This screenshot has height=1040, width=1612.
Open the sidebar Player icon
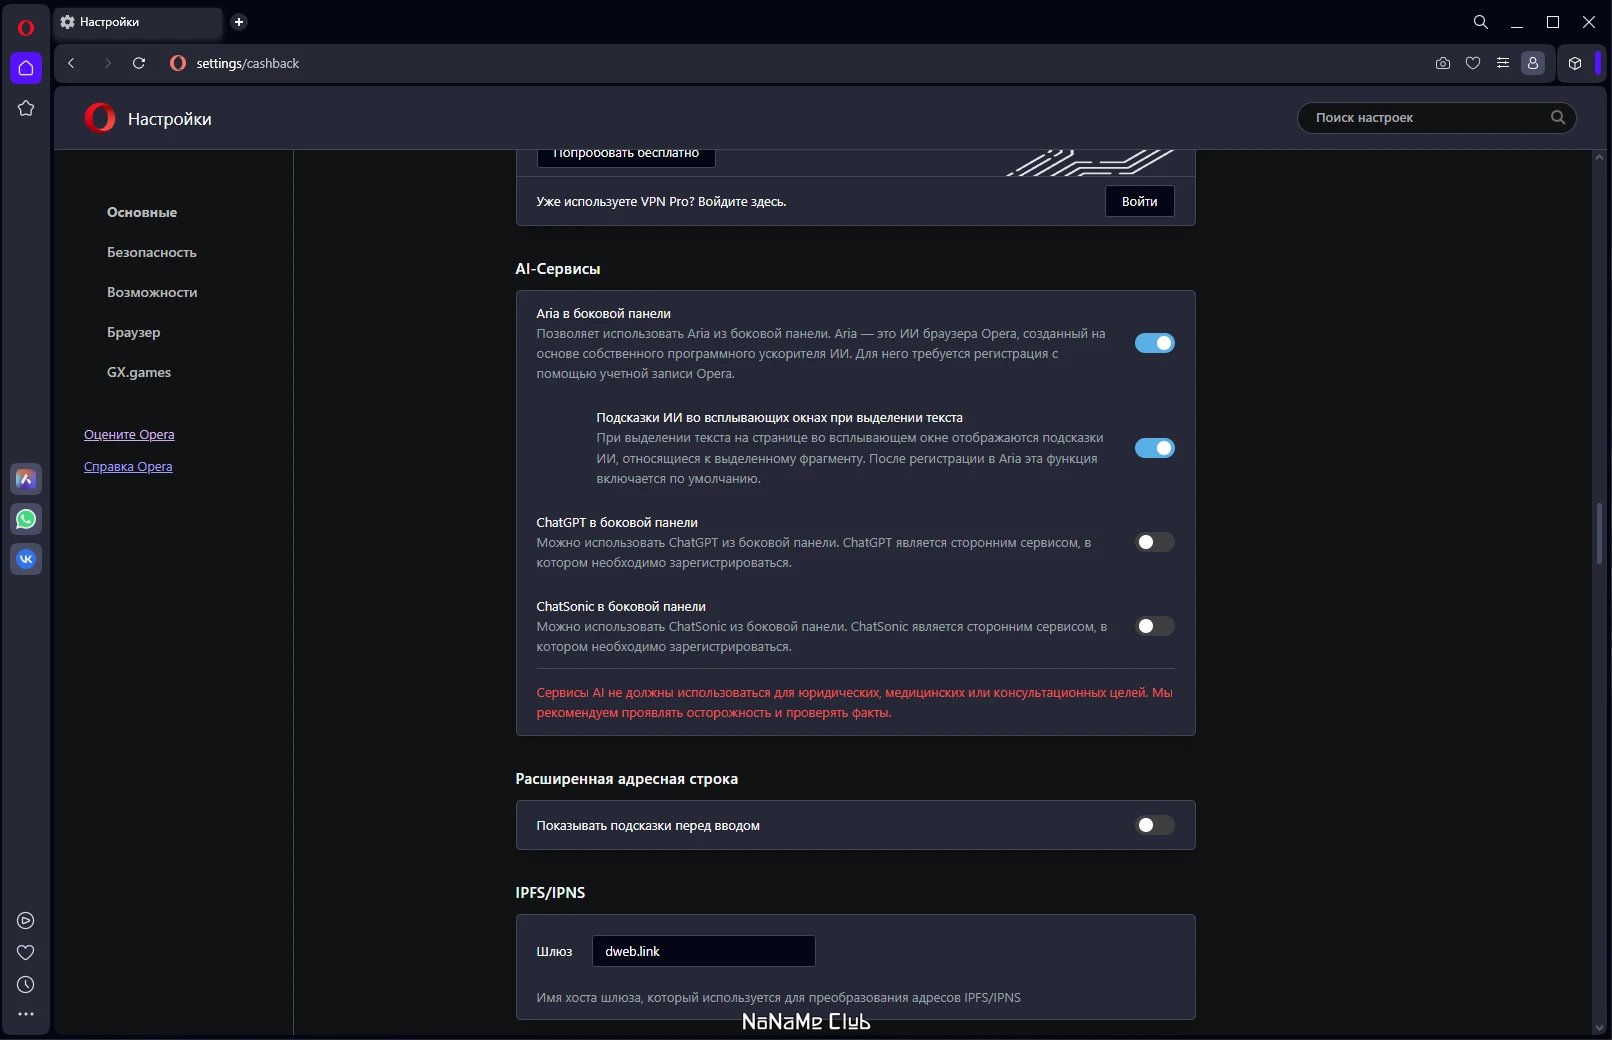coord(26,921)
